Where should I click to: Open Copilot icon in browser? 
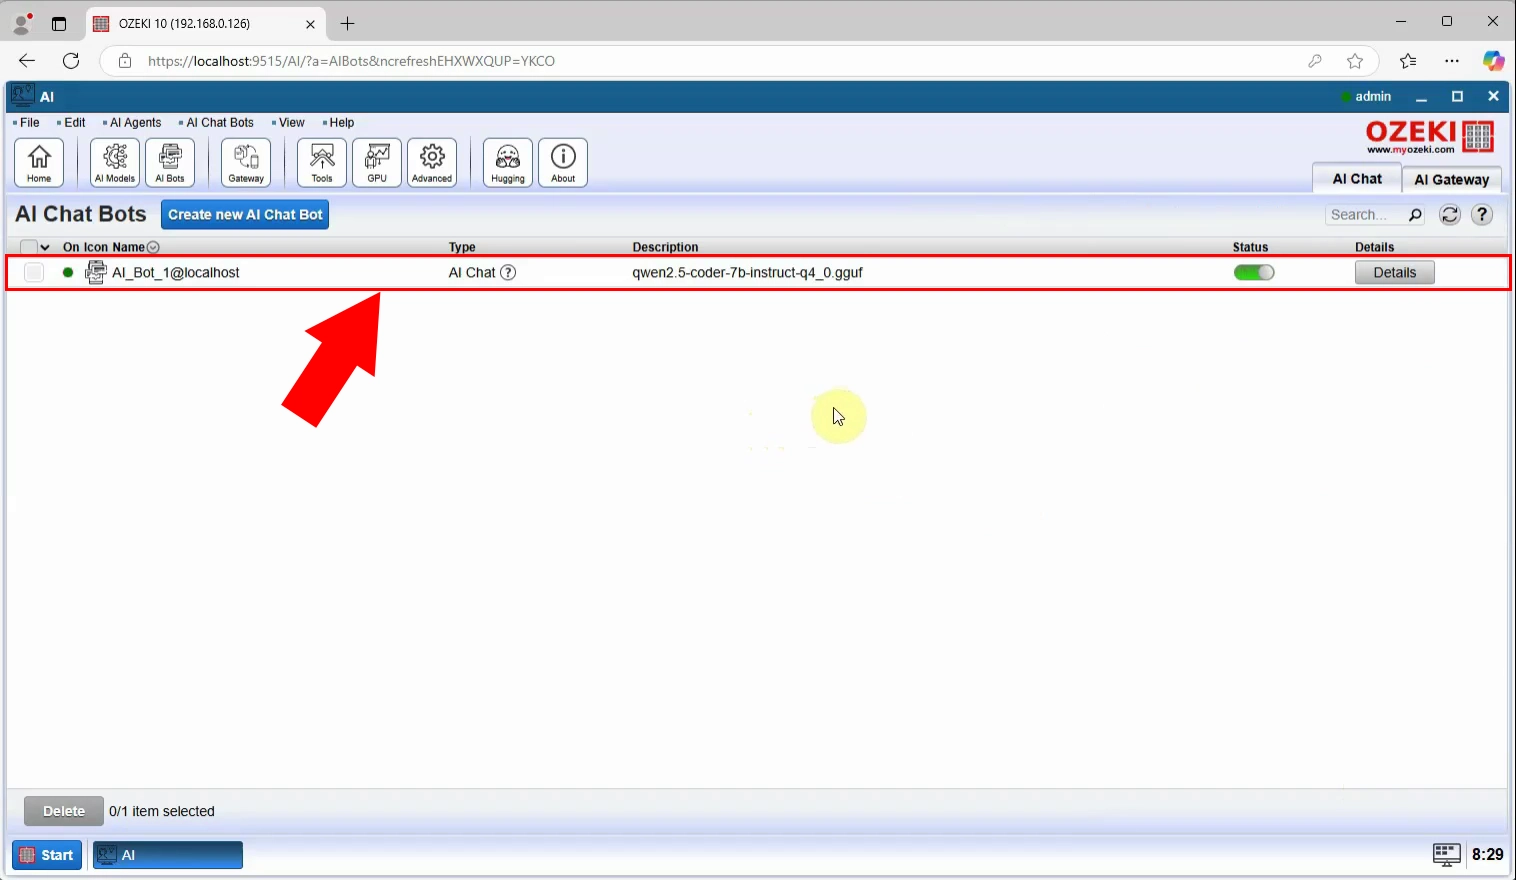pyautogui.click(x=1493, y=61)
